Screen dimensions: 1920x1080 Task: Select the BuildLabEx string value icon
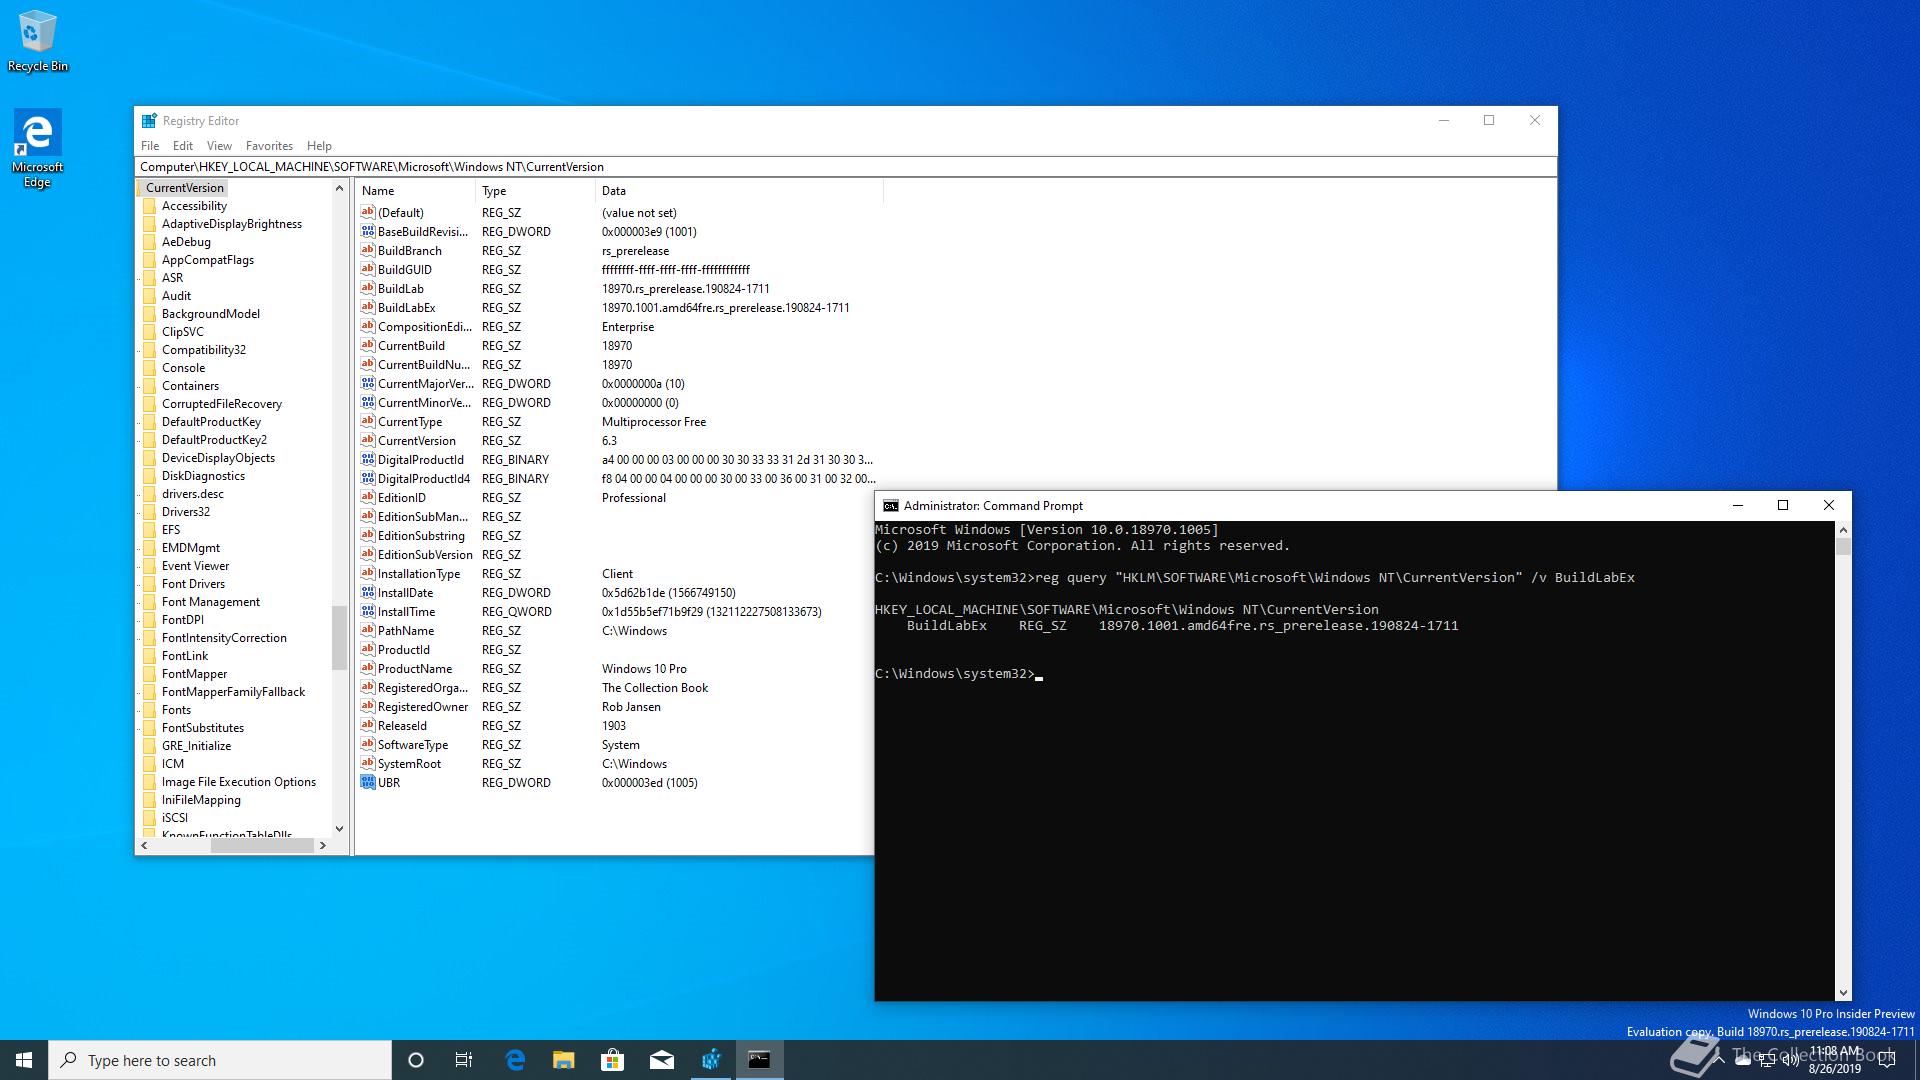click(x=367, y=308)
